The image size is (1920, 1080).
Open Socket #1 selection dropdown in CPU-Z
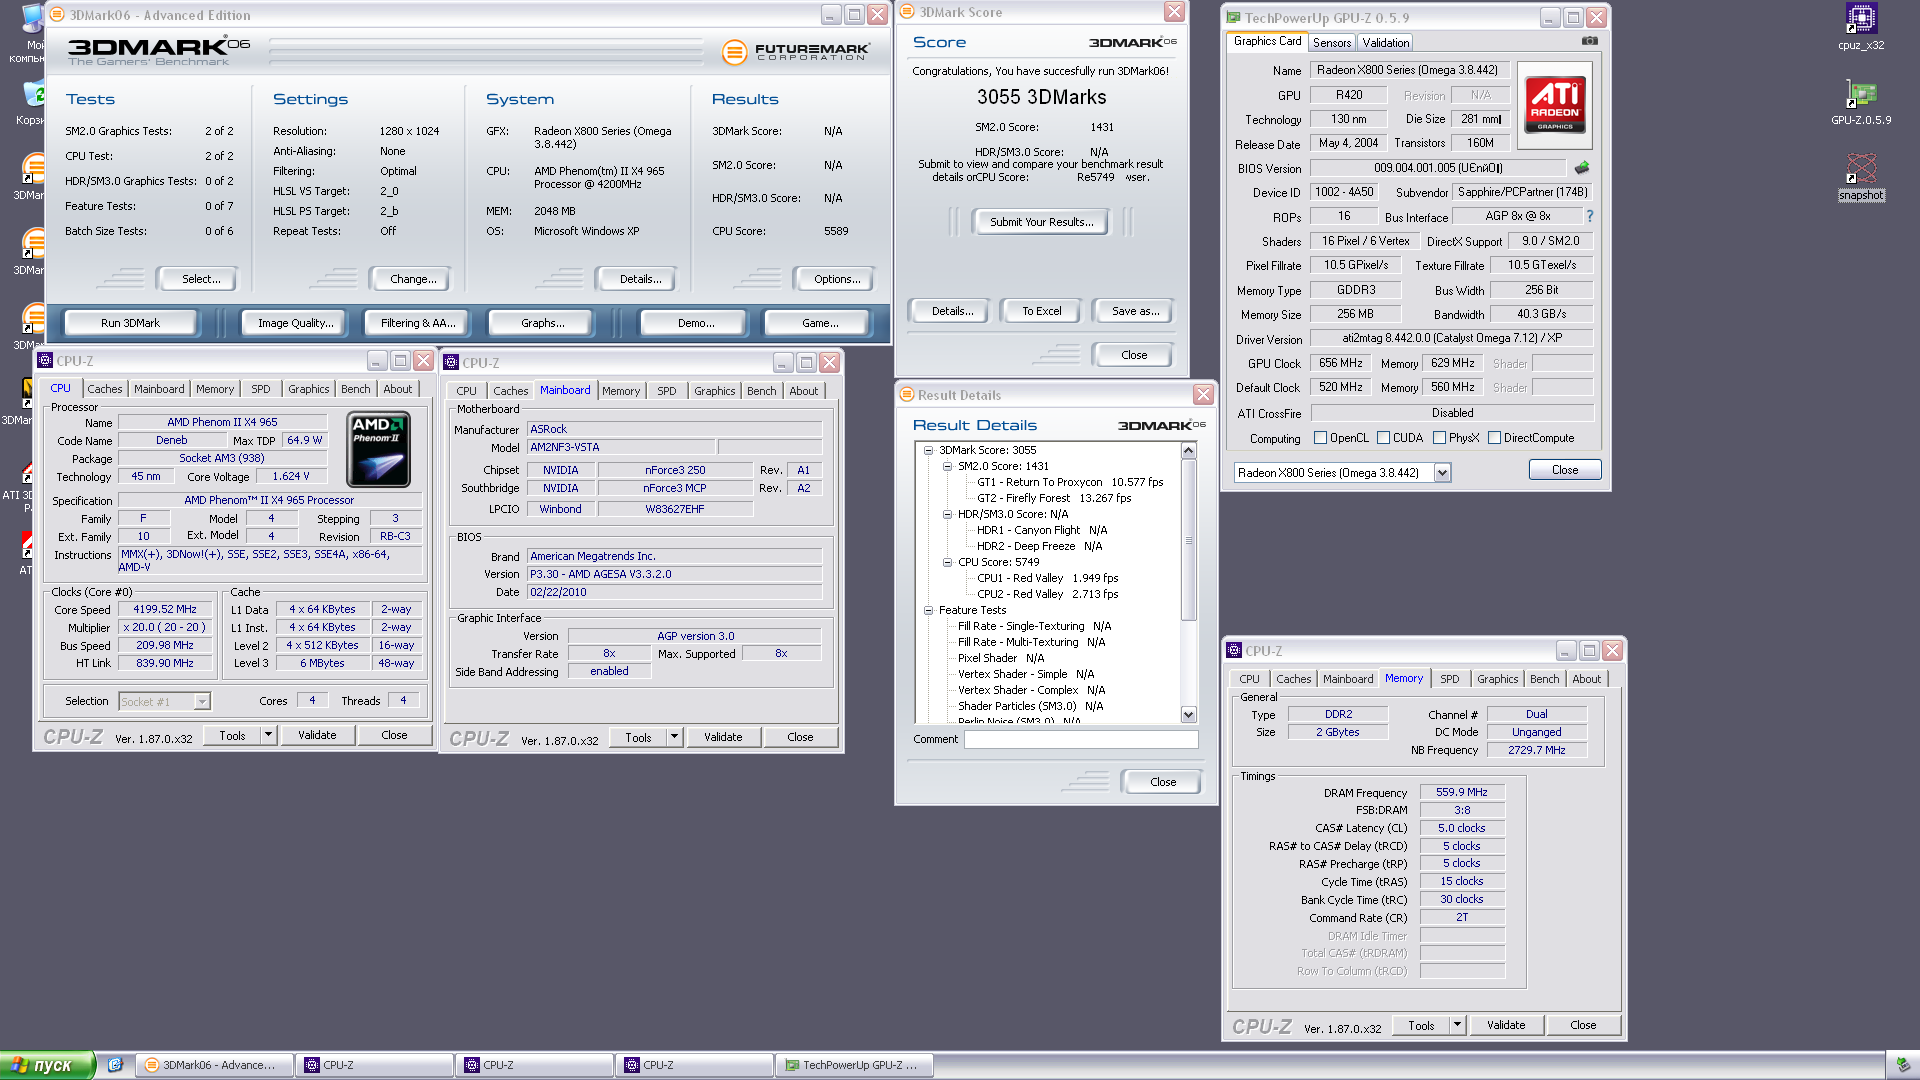point(202,702)
